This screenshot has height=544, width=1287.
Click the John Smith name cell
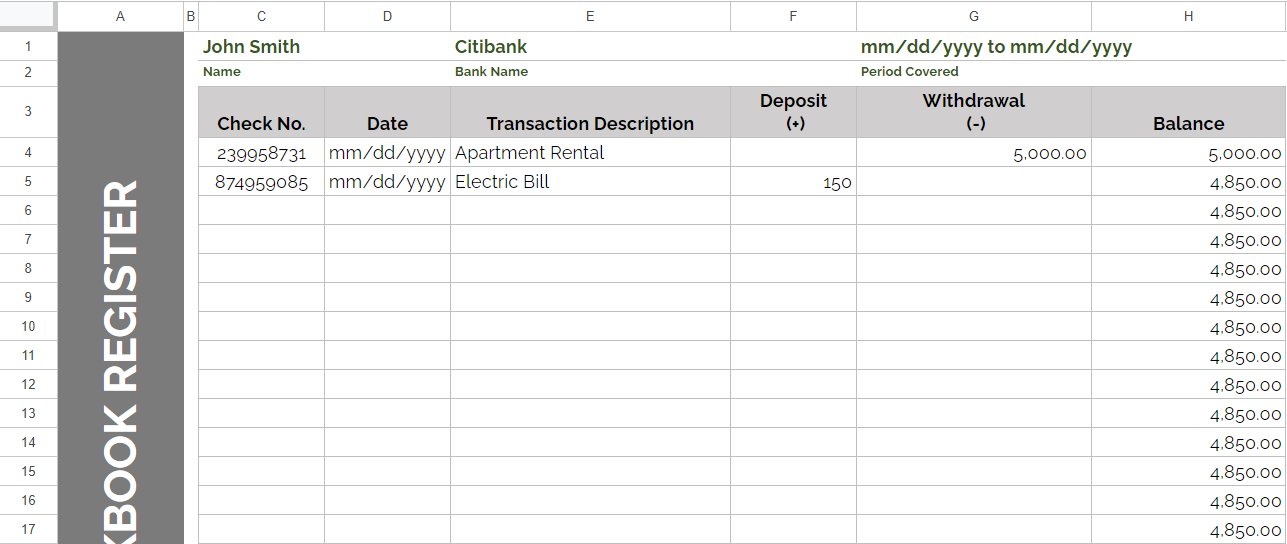[x=261, y=46]
